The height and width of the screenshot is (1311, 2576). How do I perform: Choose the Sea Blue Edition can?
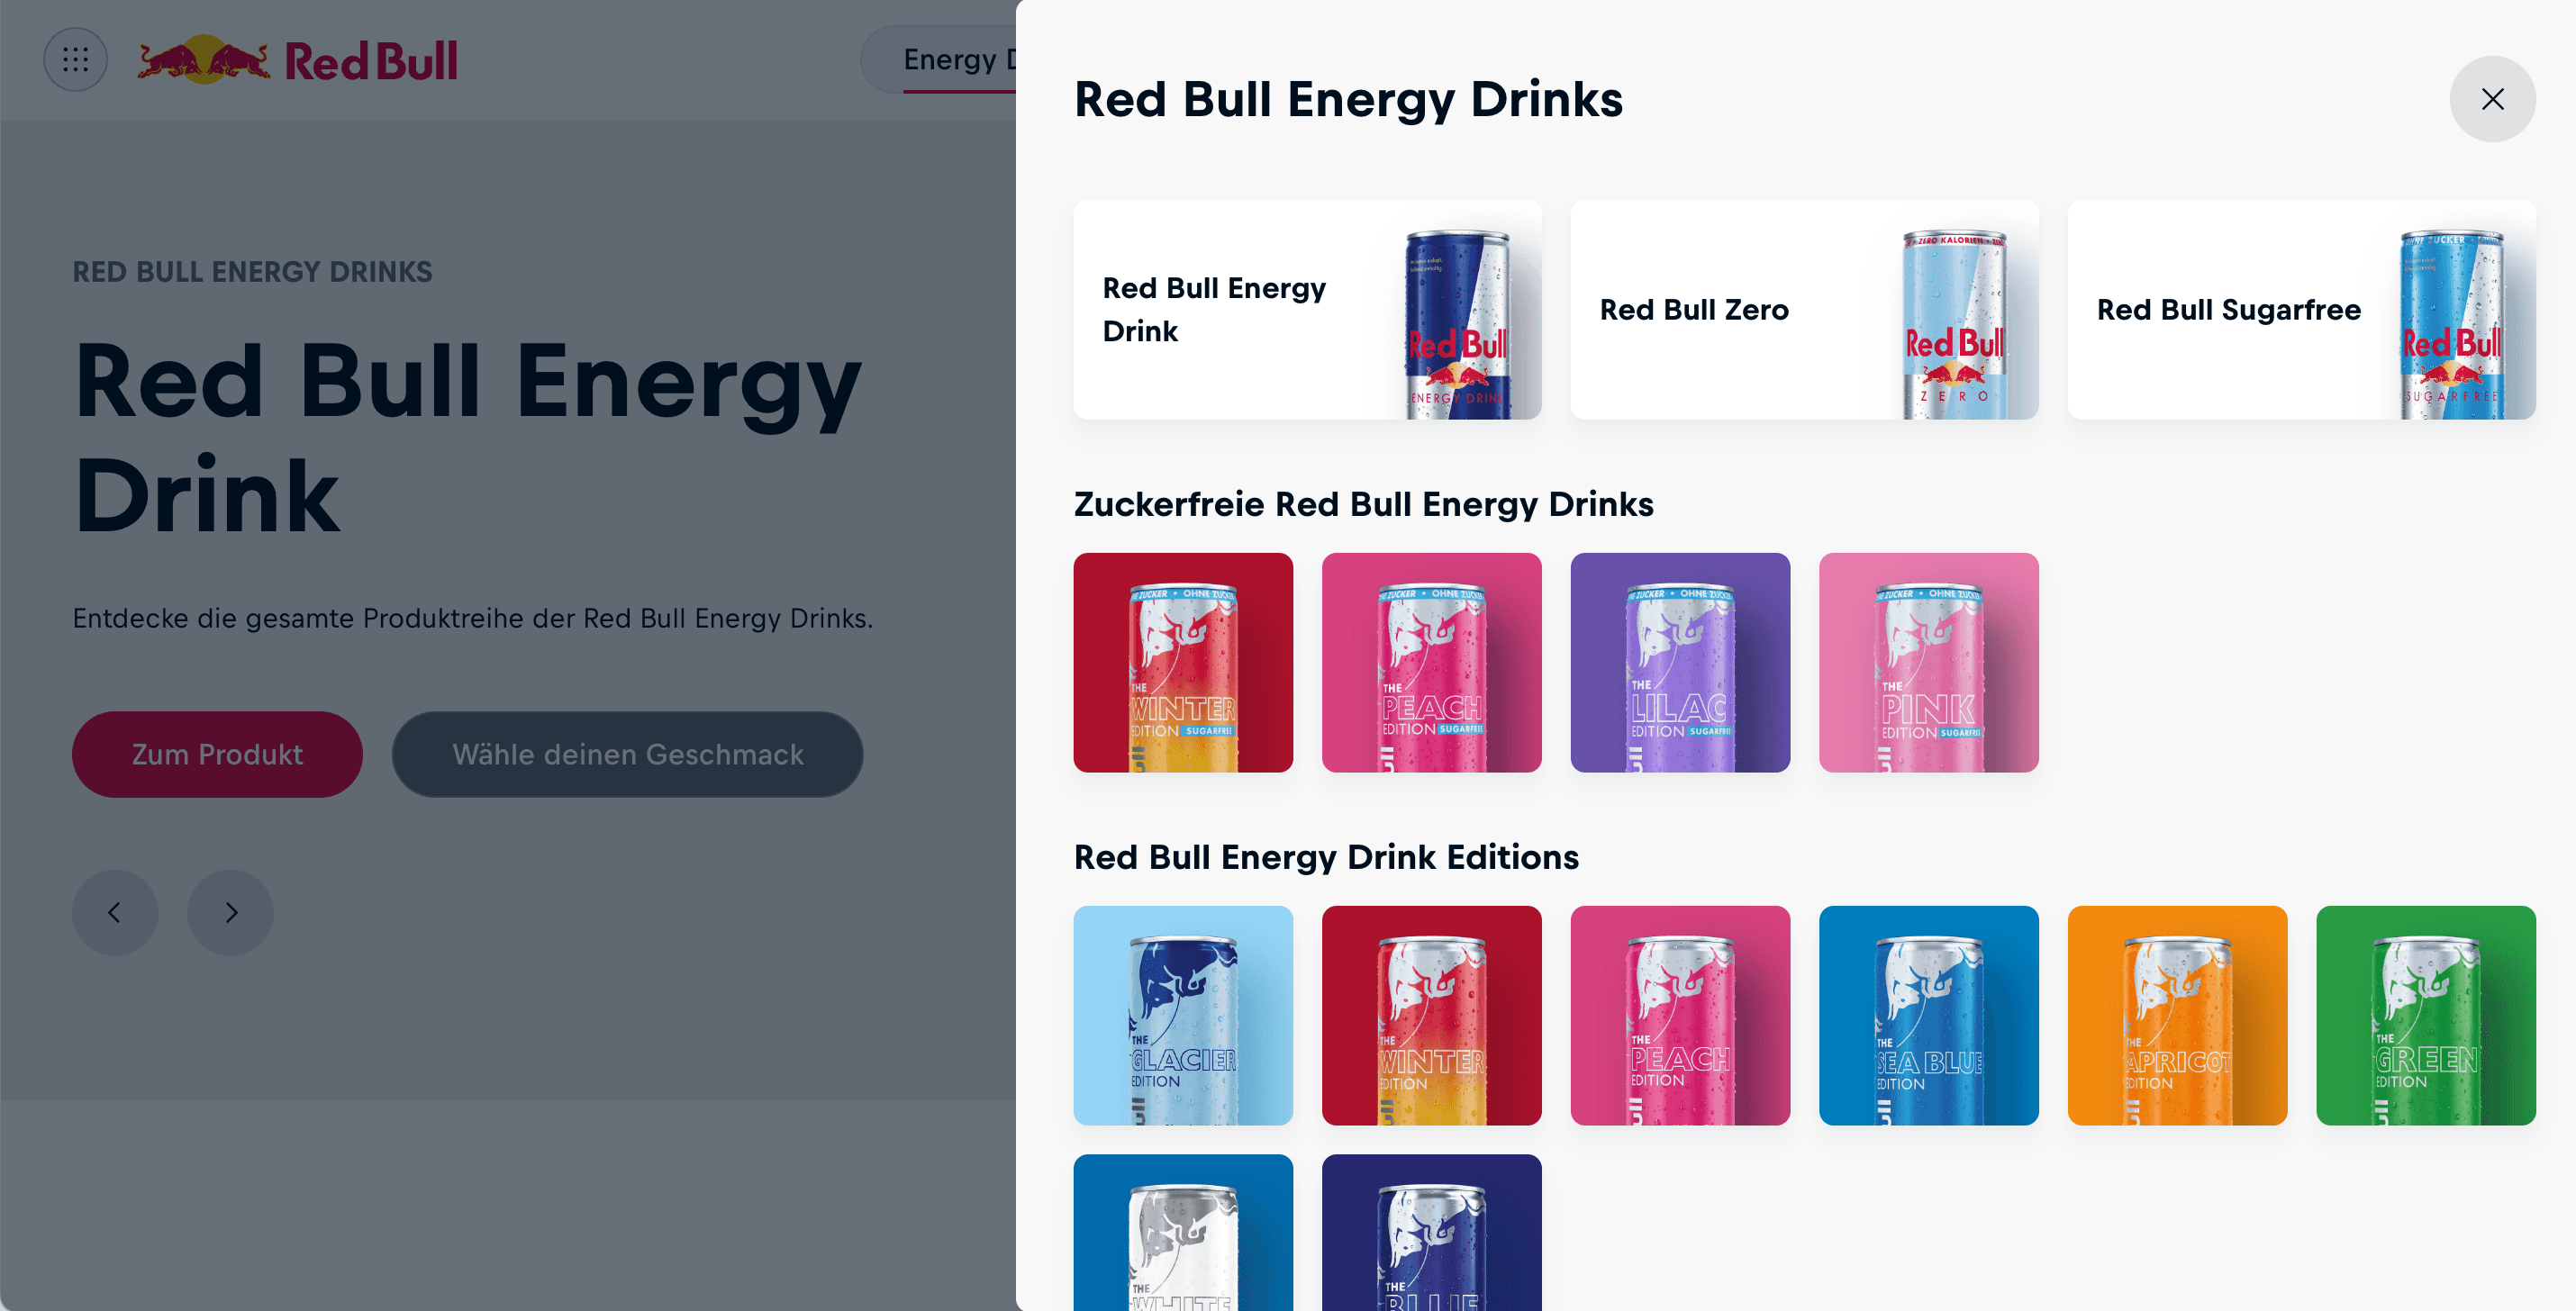tap(1928, 1015)
